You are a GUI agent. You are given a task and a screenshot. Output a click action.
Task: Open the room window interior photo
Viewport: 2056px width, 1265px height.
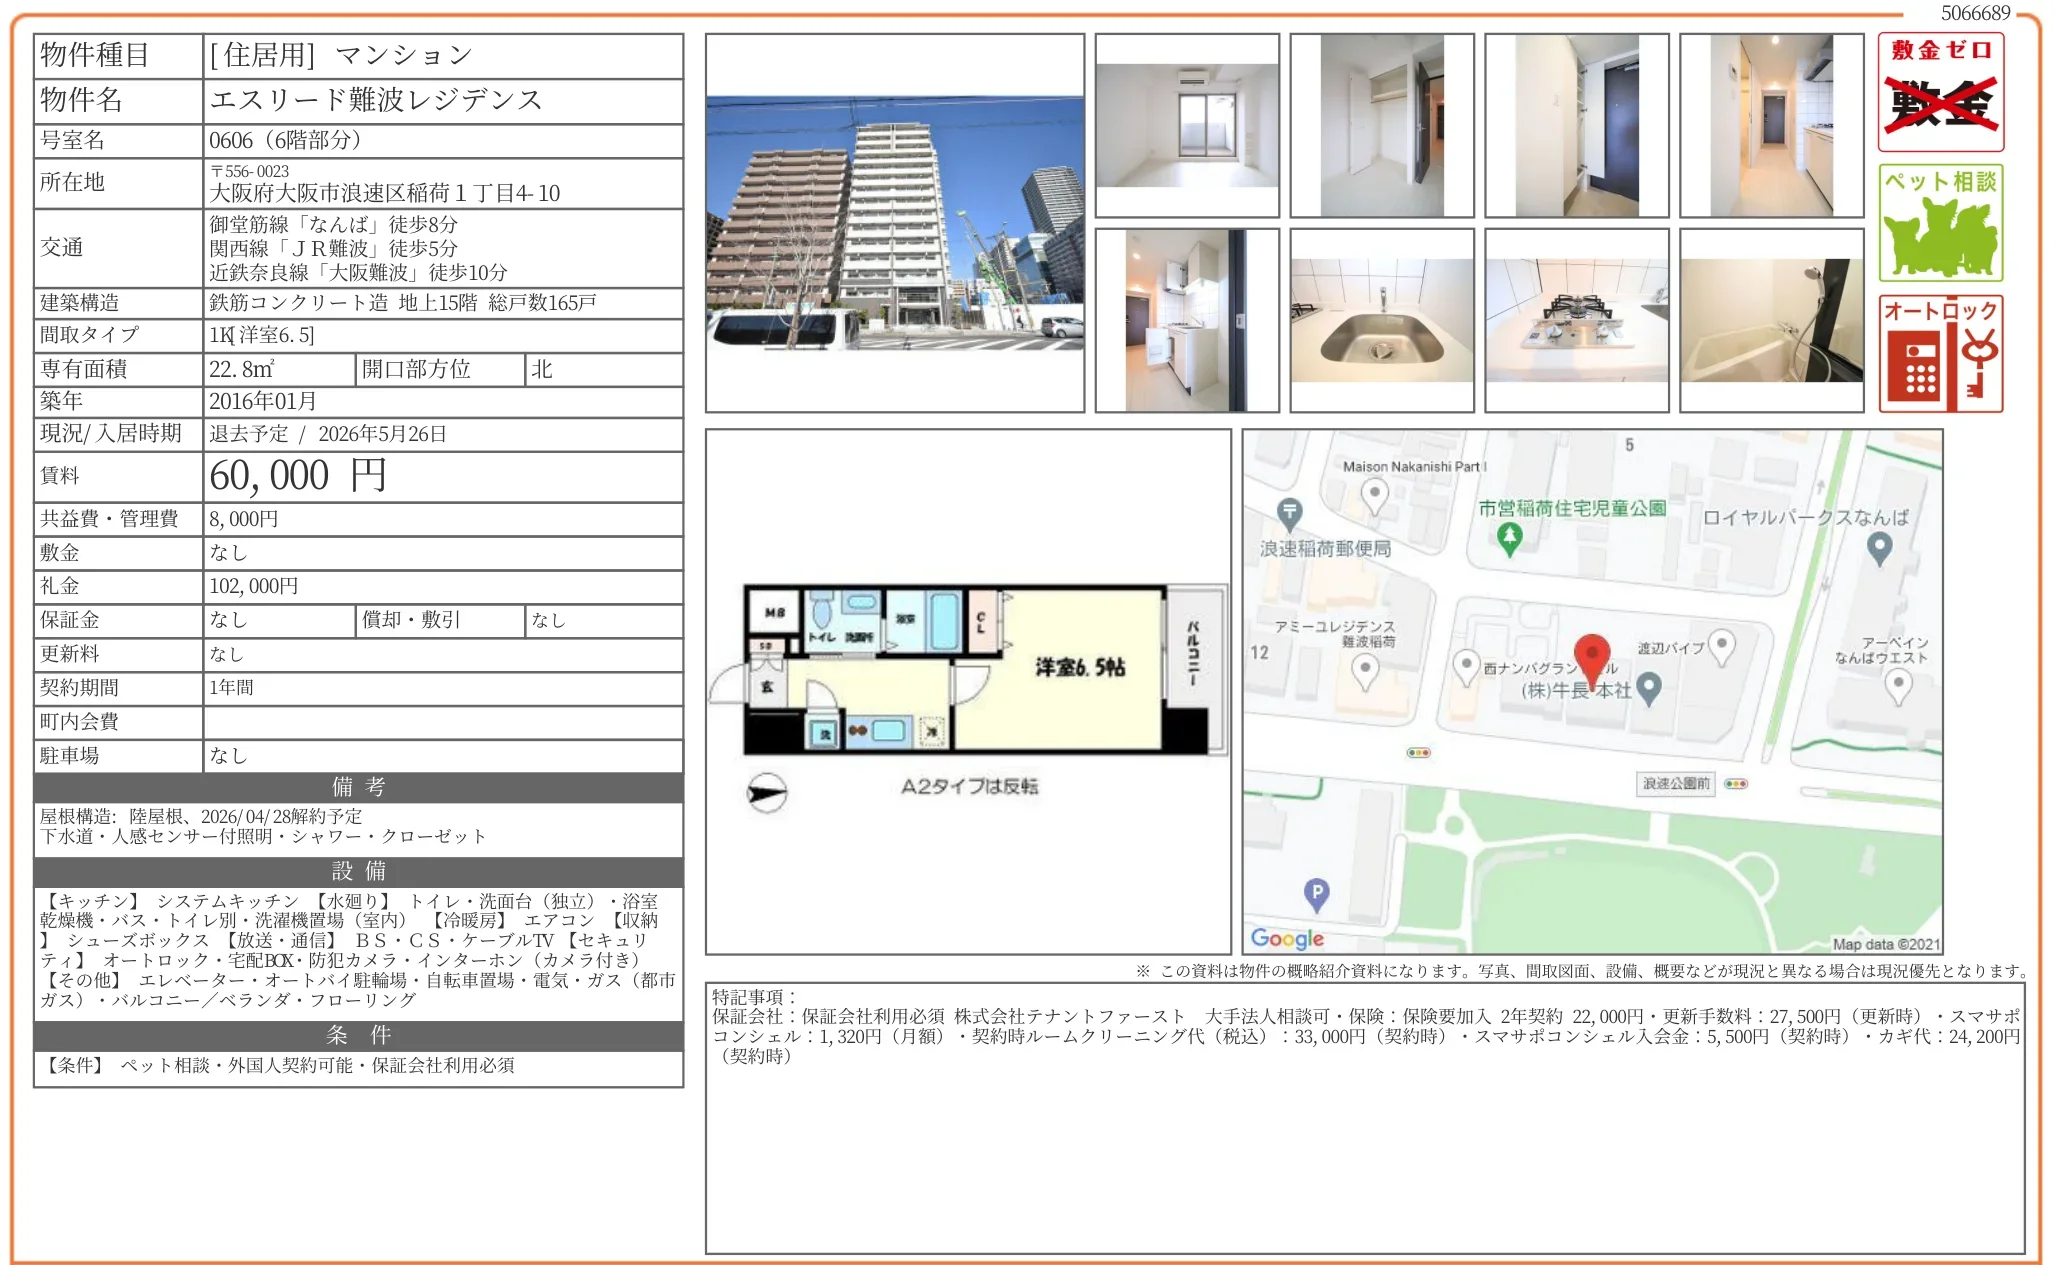[1187, 125]
